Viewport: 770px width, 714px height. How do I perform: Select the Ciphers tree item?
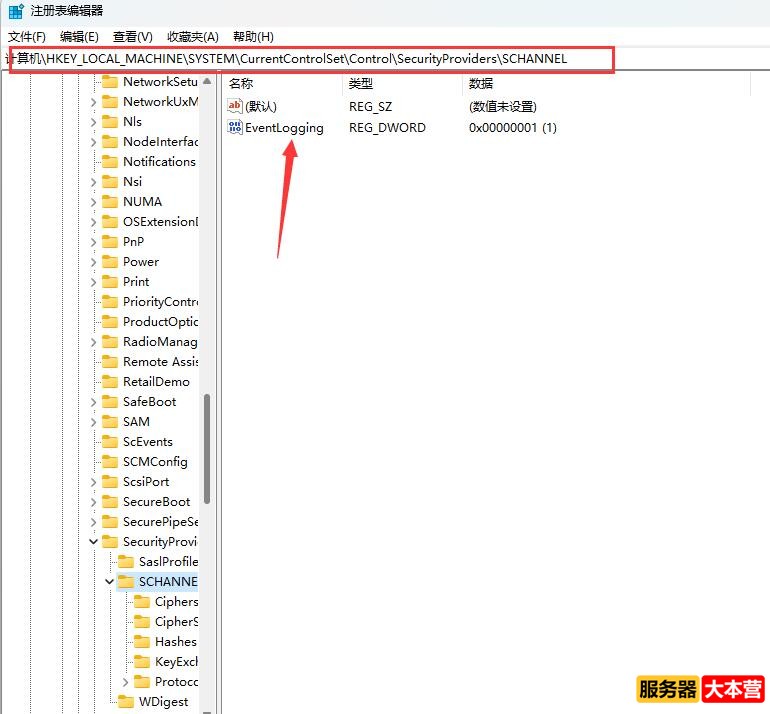[x=176, y=602]
